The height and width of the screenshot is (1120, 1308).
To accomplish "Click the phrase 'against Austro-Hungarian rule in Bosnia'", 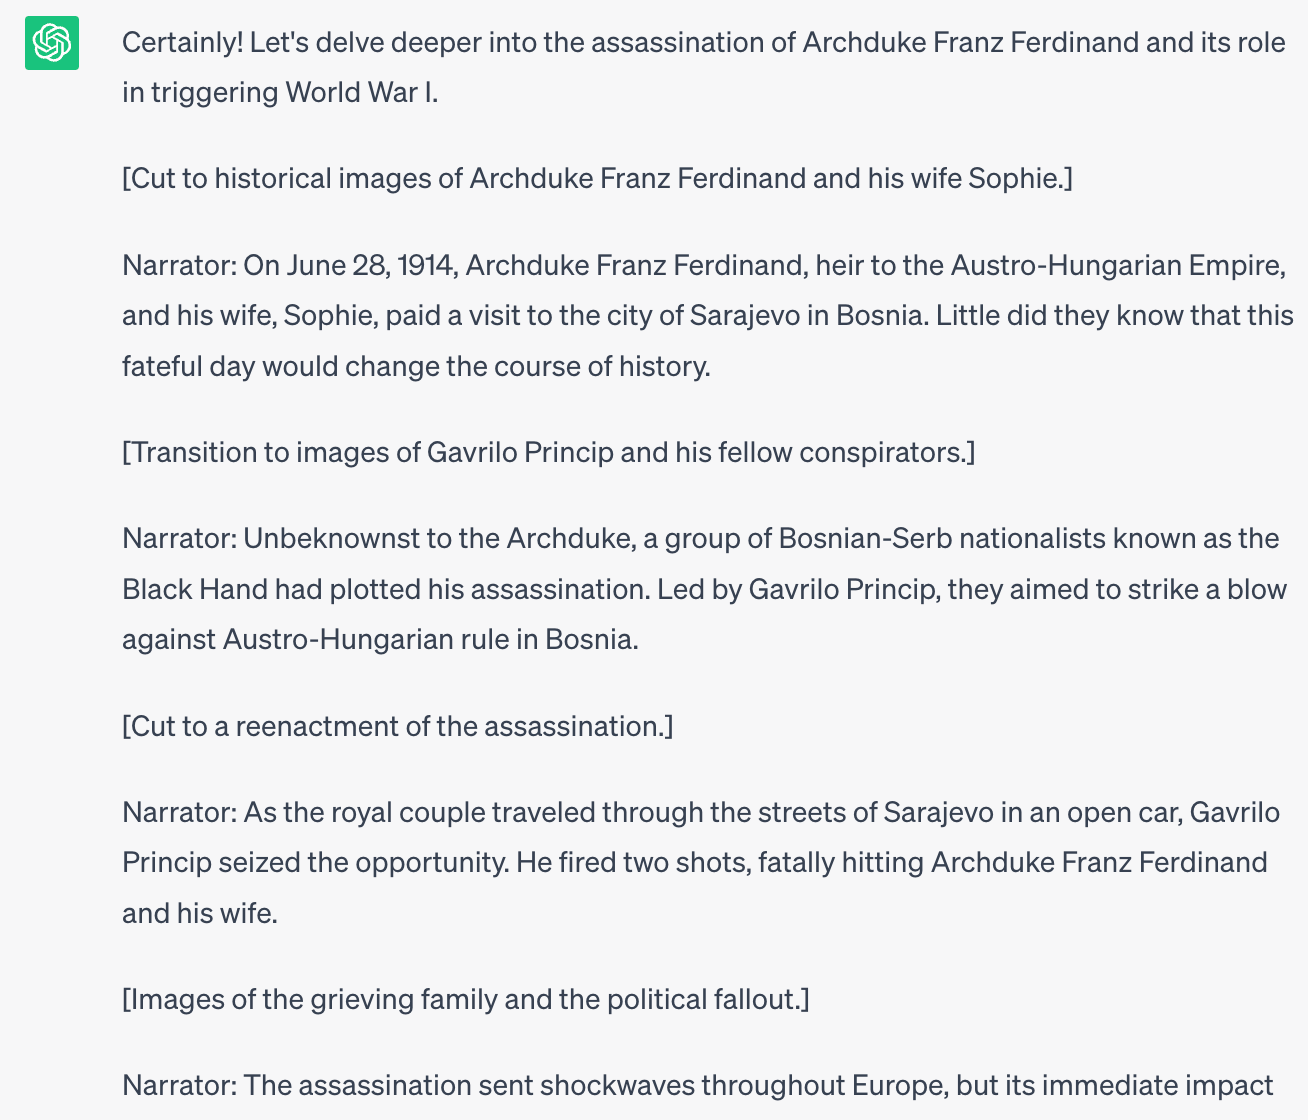I will [380, 639].
